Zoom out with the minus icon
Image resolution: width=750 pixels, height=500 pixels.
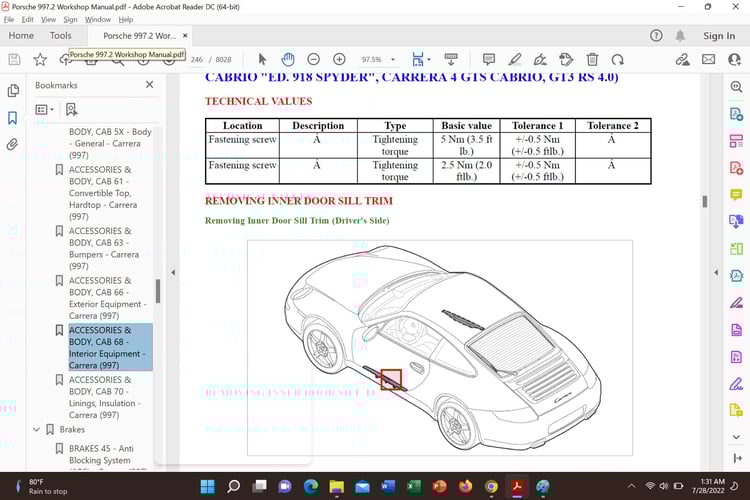pyautogui.click(x=313, y=59)
